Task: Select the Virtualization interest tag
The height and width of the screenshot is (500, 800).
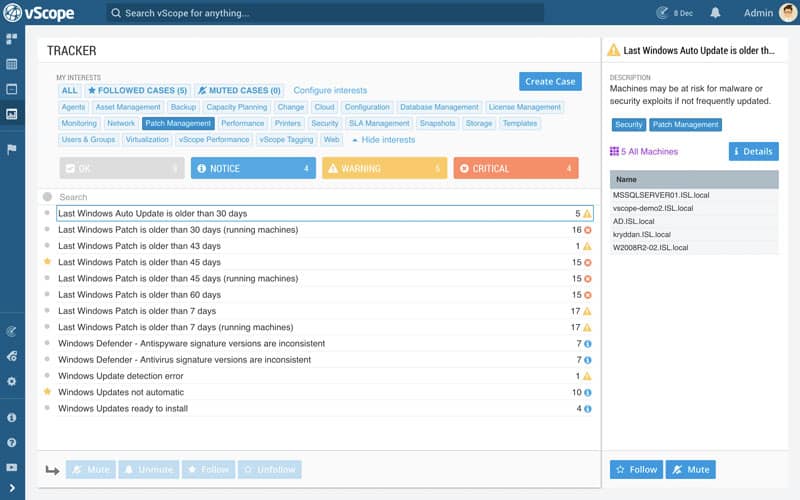Action: [x=147, y=140]
